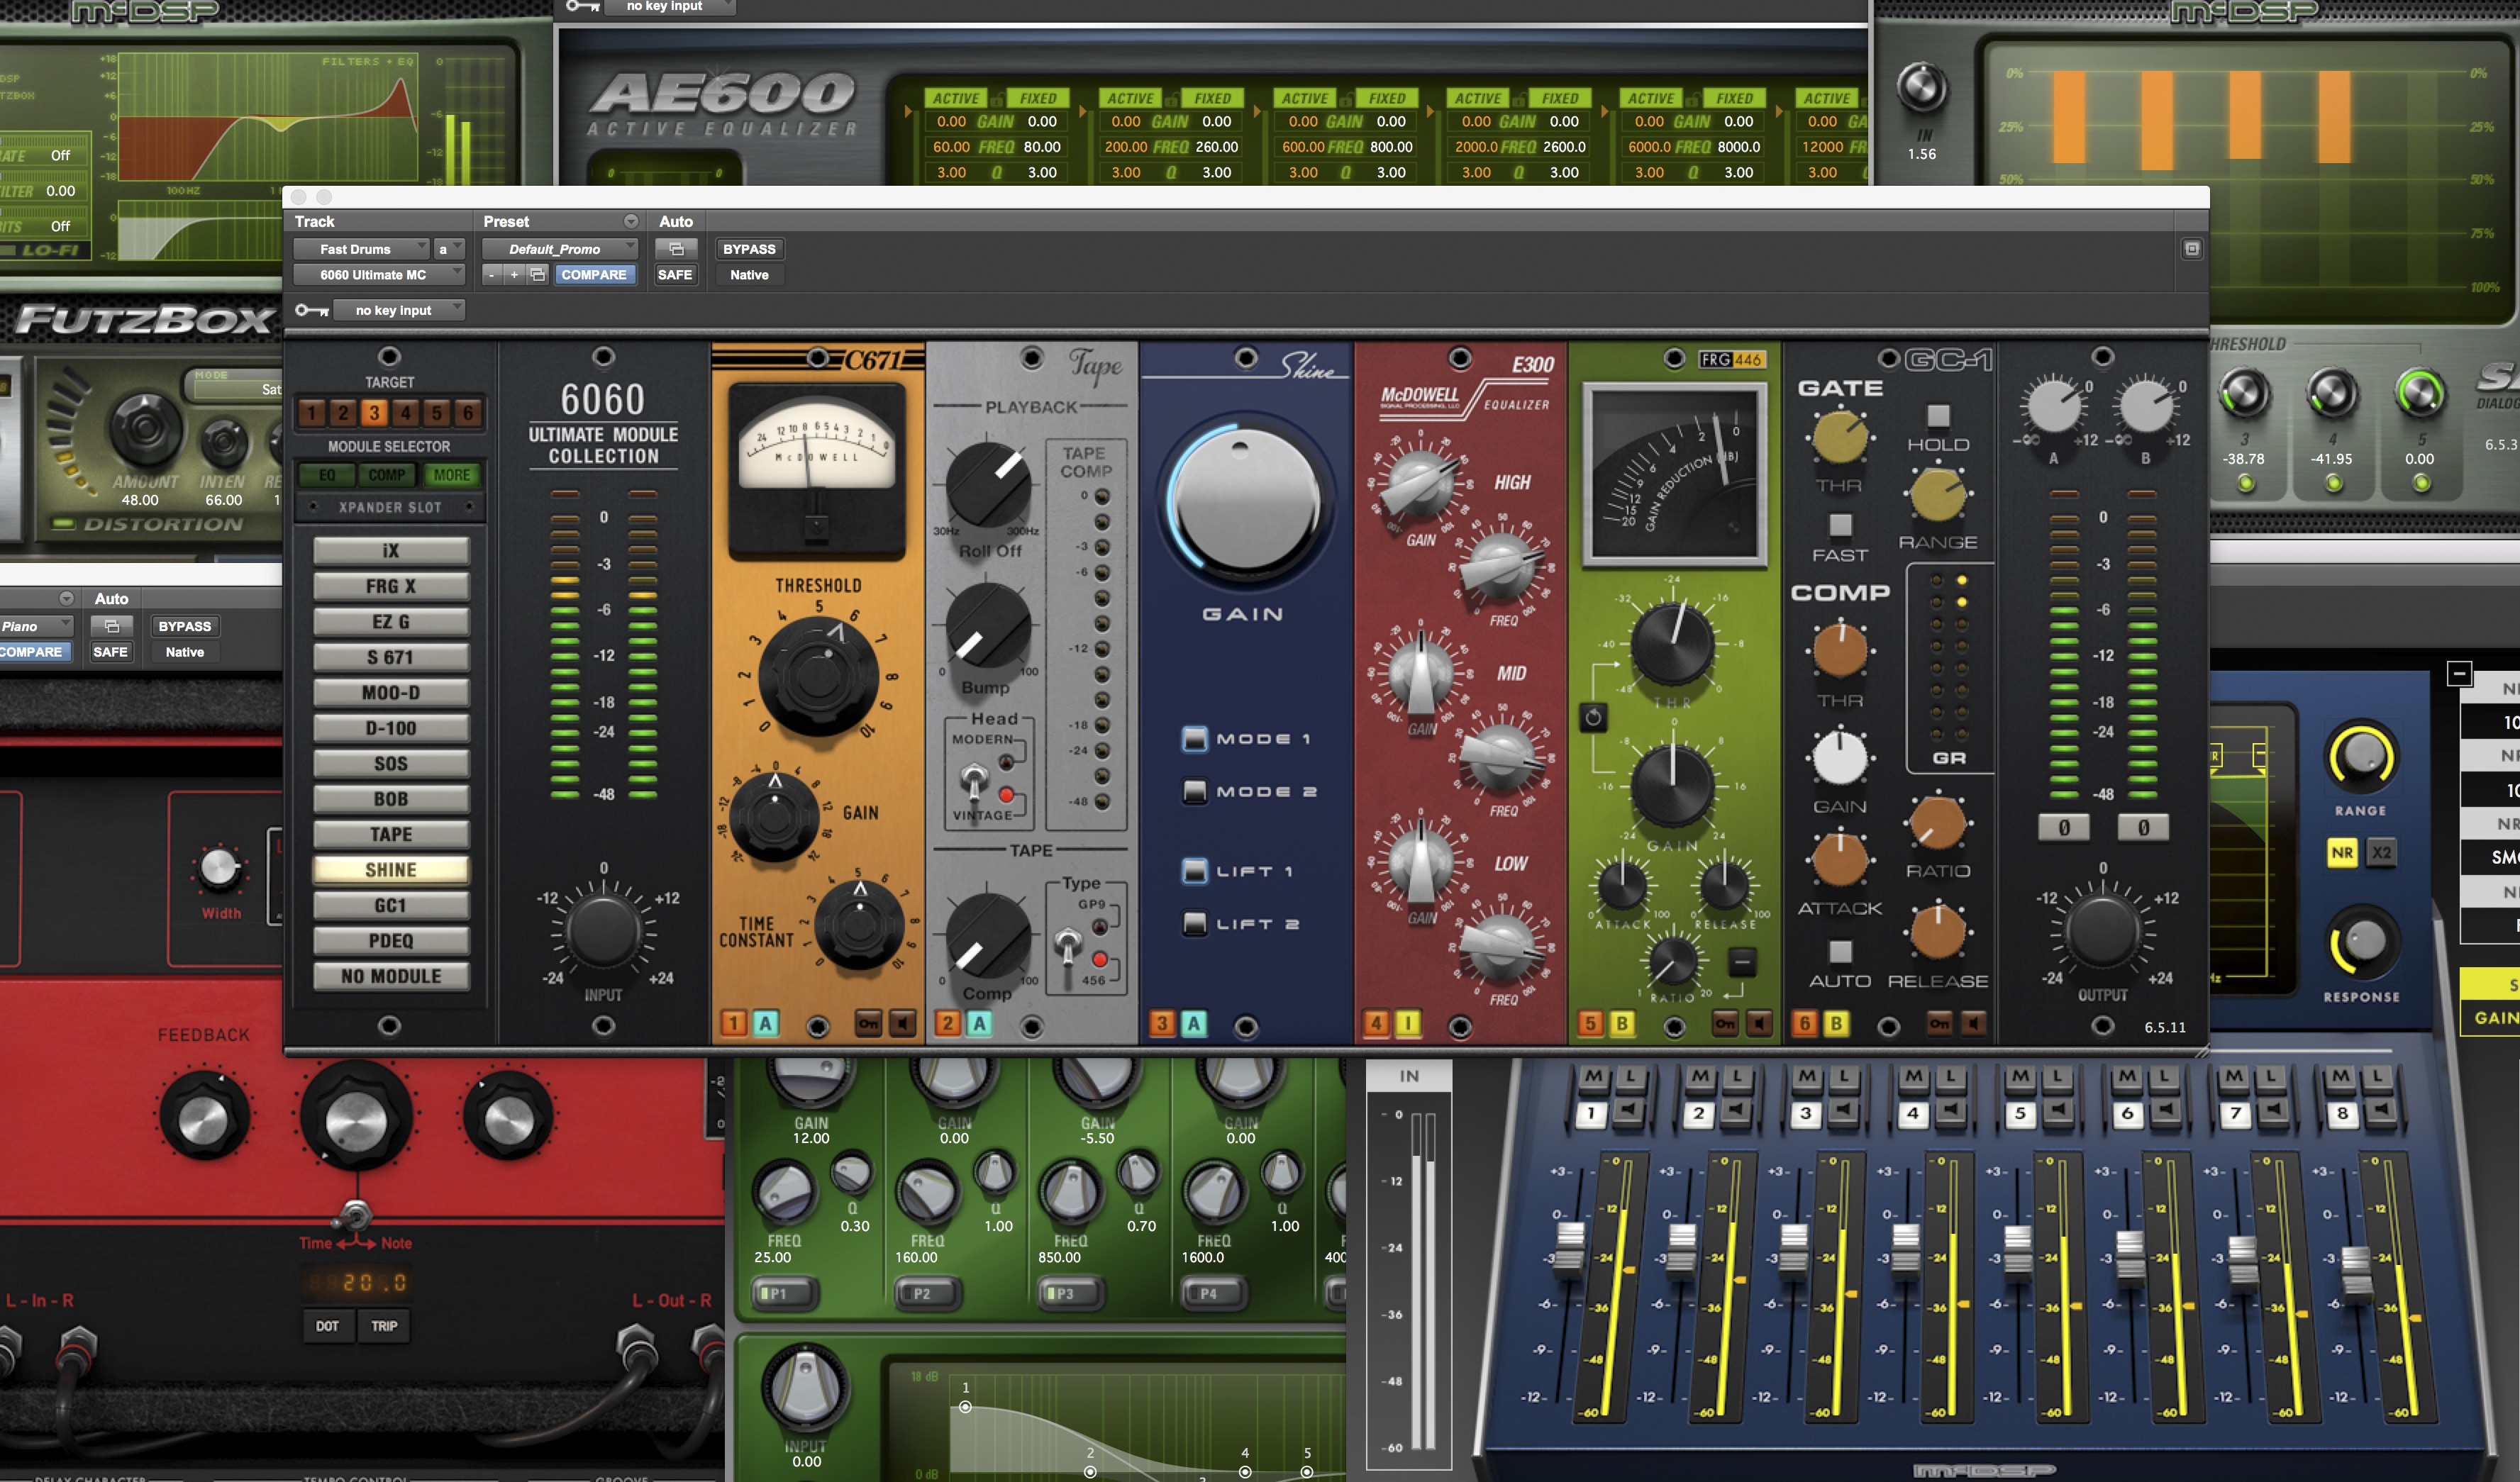
Task: Enable Shine Mode 2 switch
Action: 1194,792
